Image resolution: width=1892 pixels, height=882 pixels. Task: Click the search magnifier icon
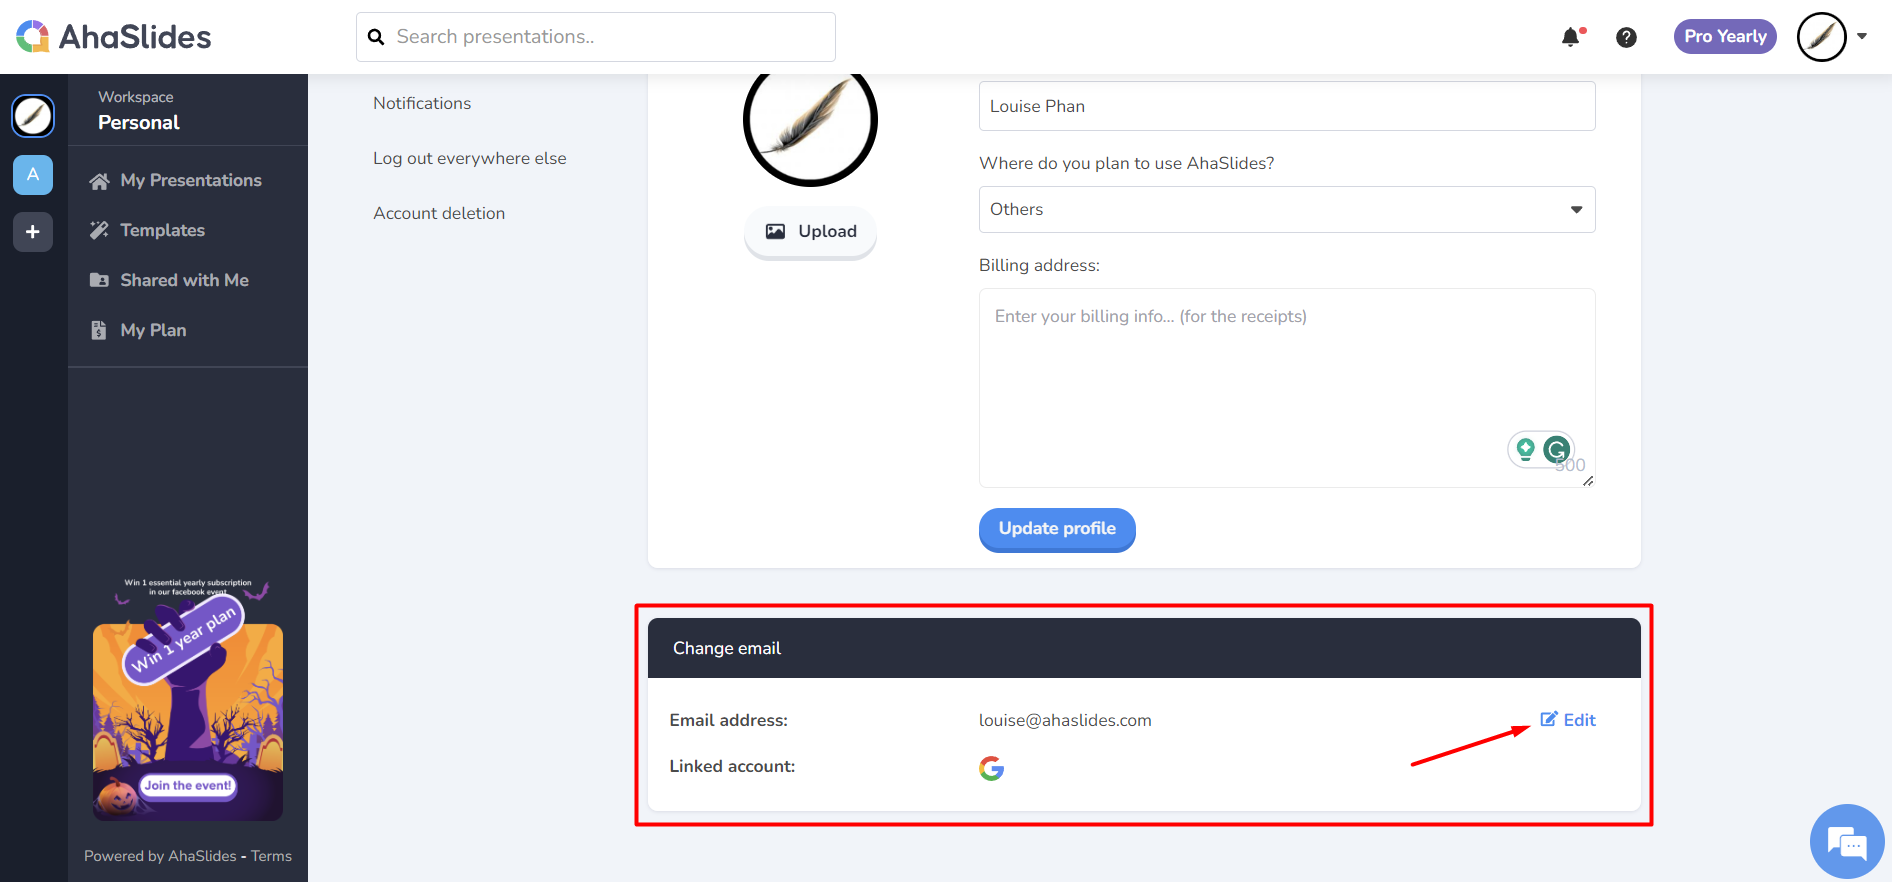[376, 37]
